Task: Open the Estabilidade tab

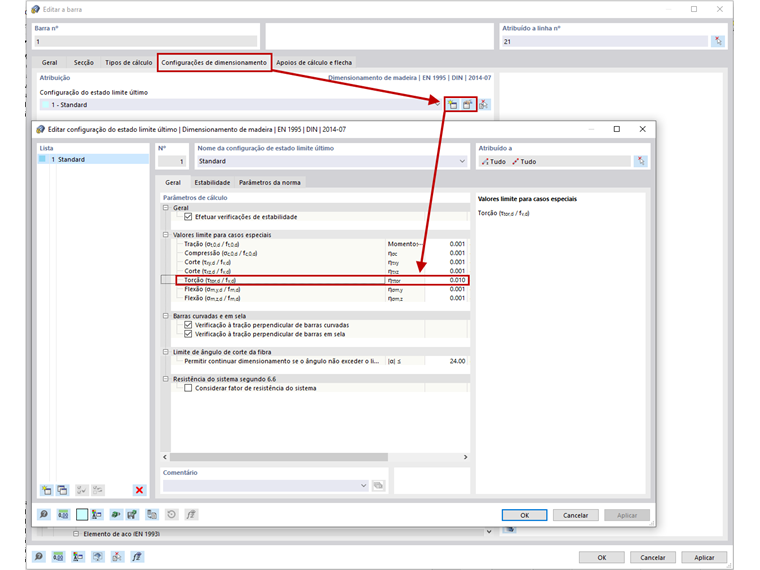Action: tap(212, 183)
